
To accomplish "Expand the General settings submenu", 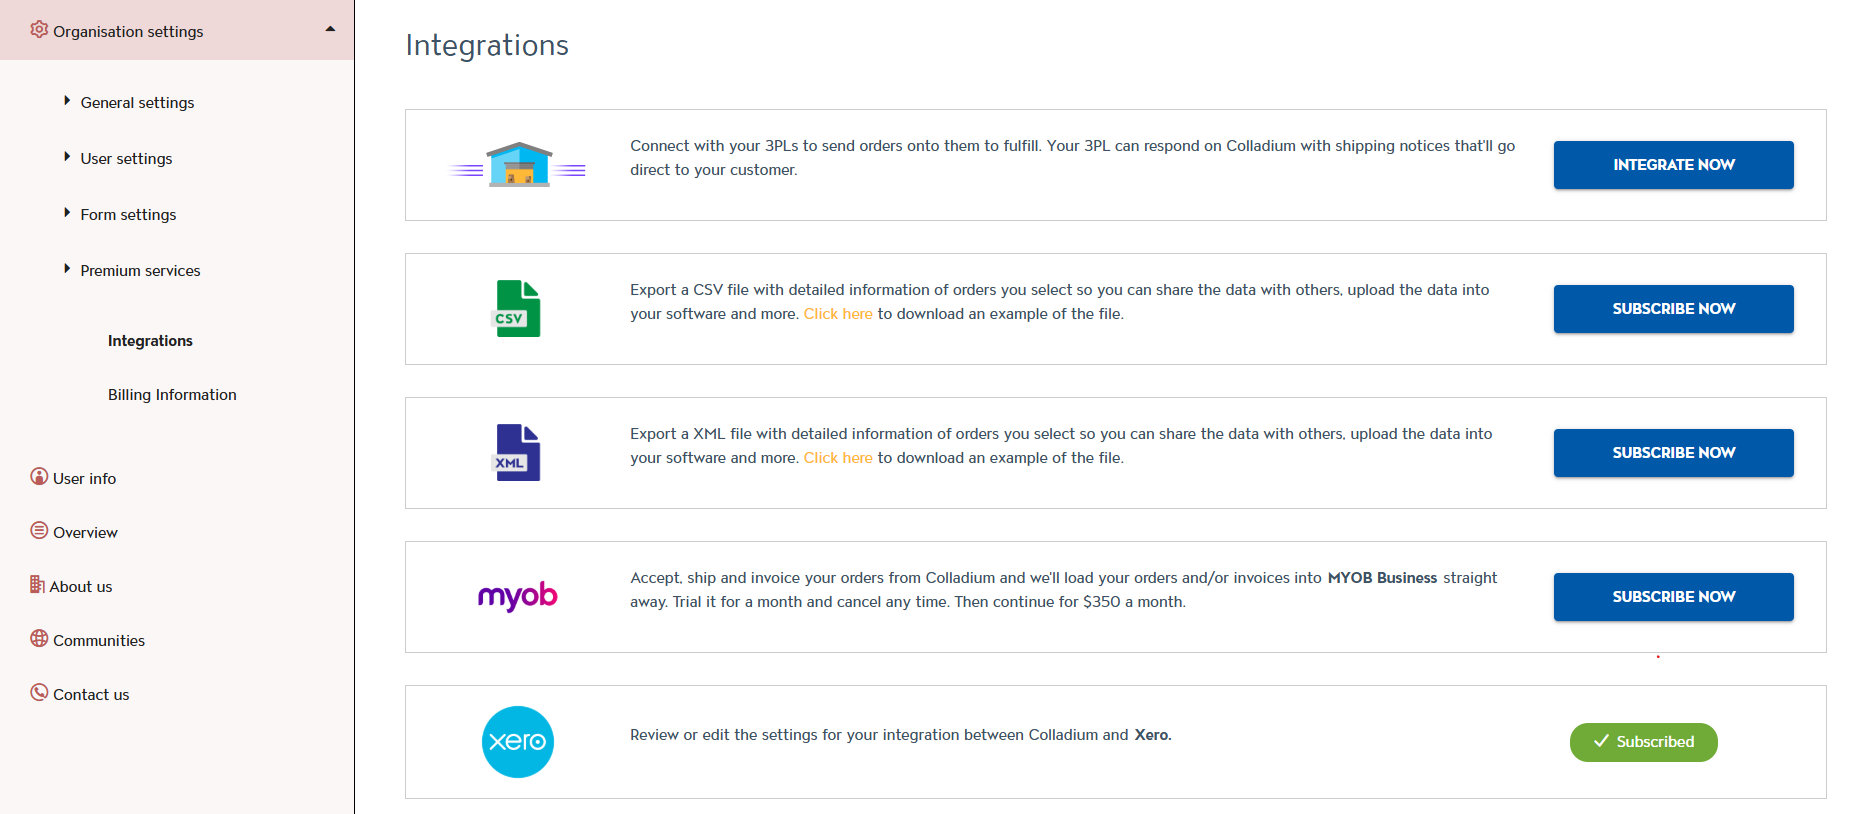I will (x=67, y=101).
